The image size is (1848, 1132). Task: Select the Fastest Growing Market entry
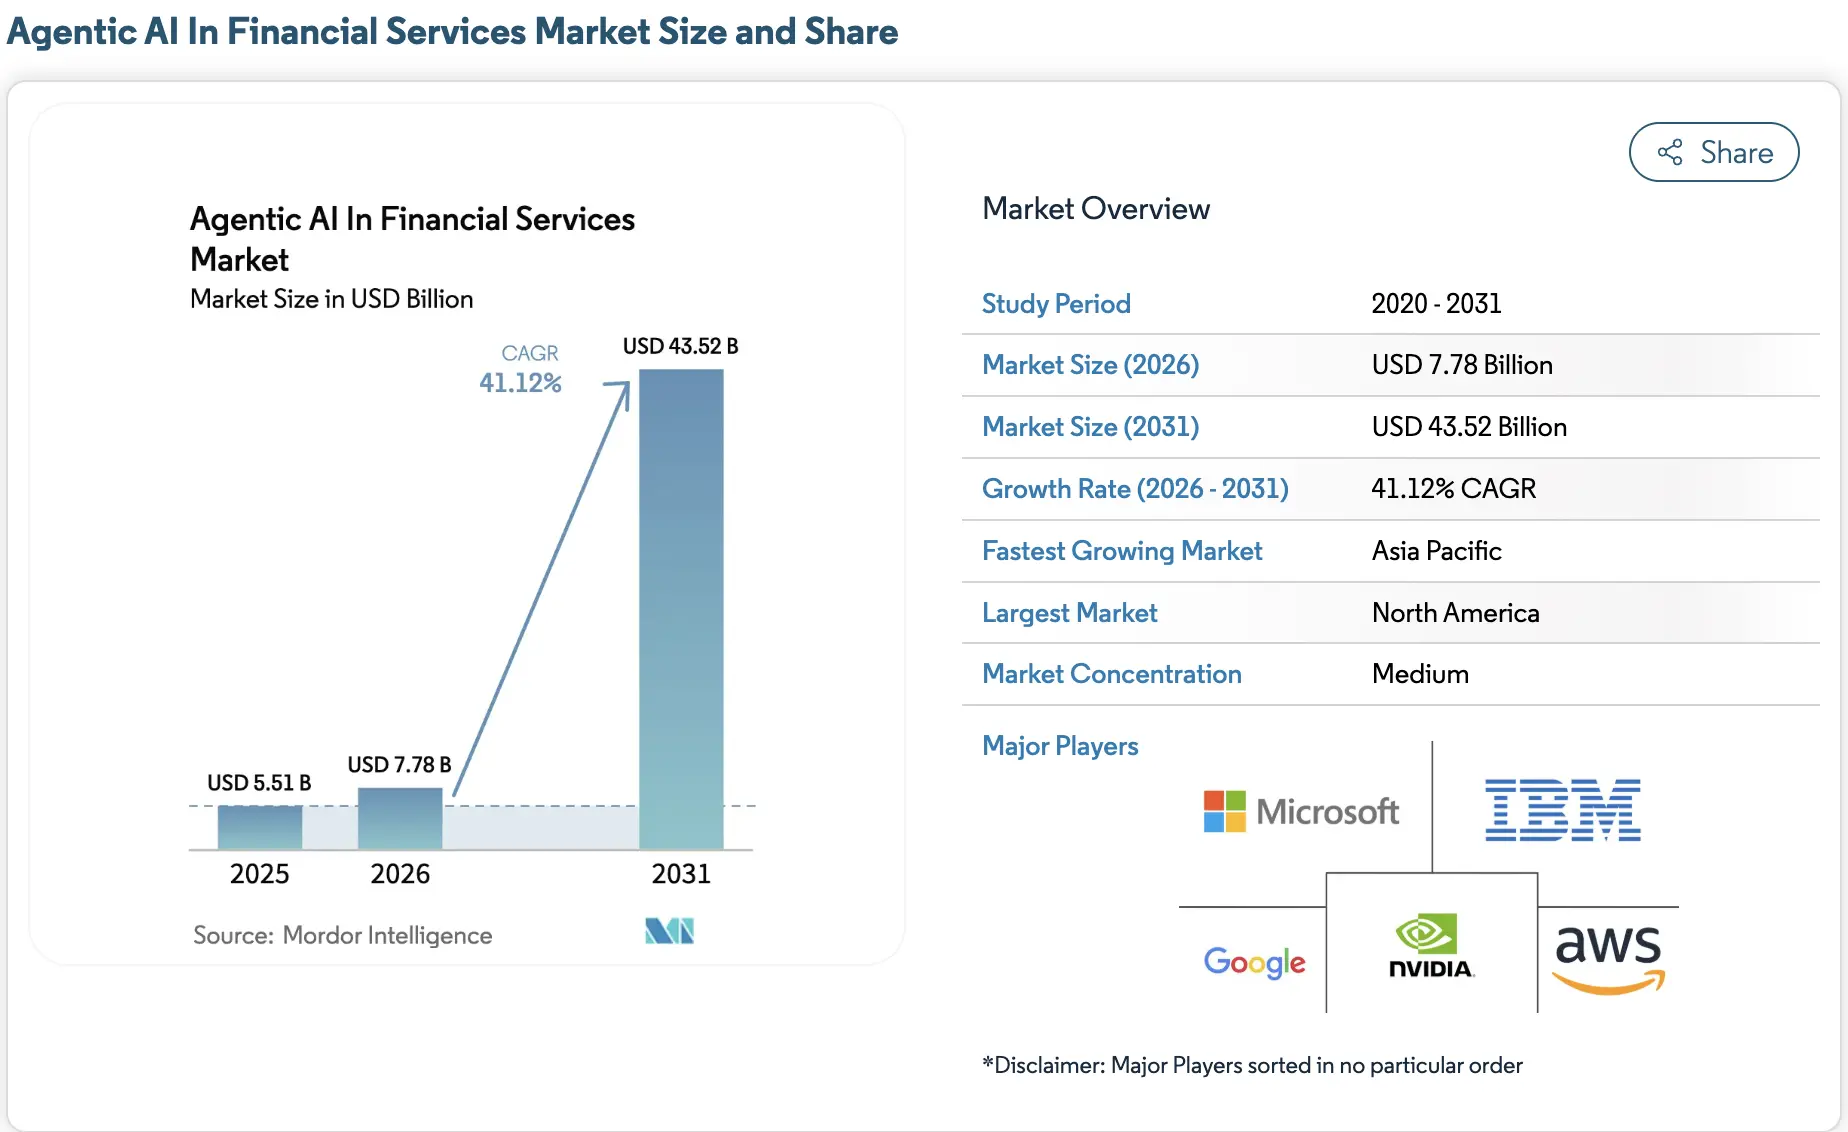[x=1122, y=551]
